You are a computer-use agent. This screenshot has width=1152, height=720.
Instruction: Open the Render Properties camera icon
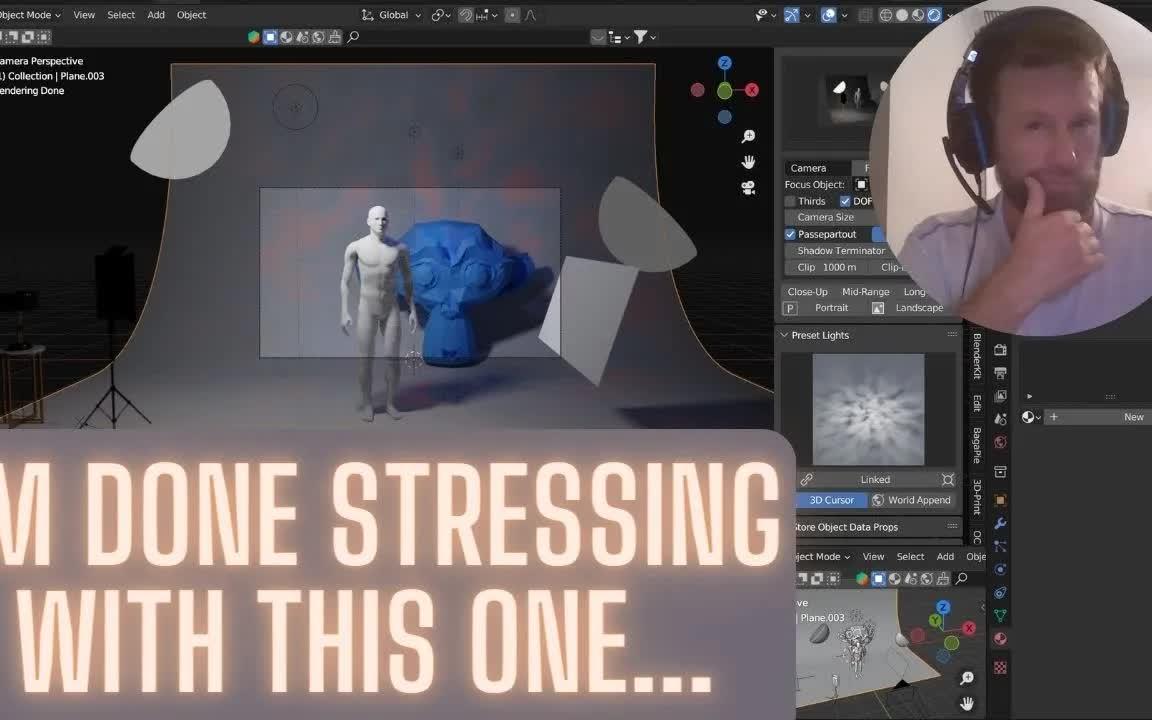point(1000,349)
